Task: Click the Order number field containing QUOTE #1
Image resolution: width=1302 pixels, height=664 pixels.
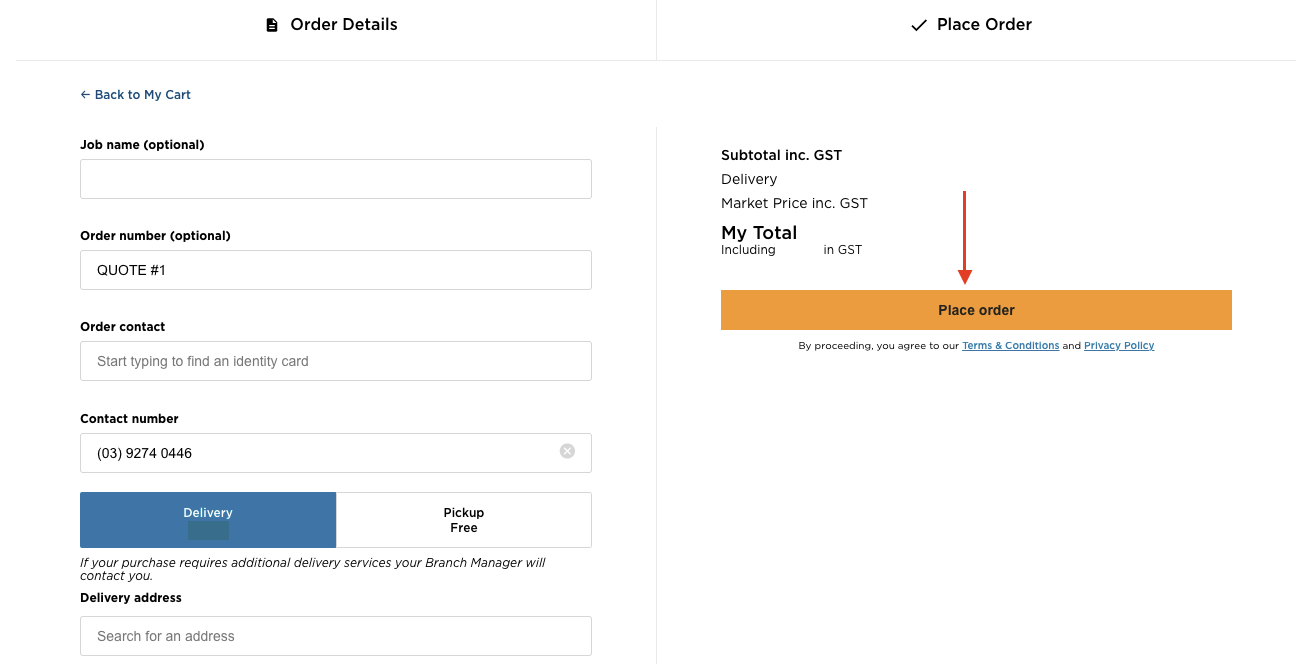Action: 335,270
